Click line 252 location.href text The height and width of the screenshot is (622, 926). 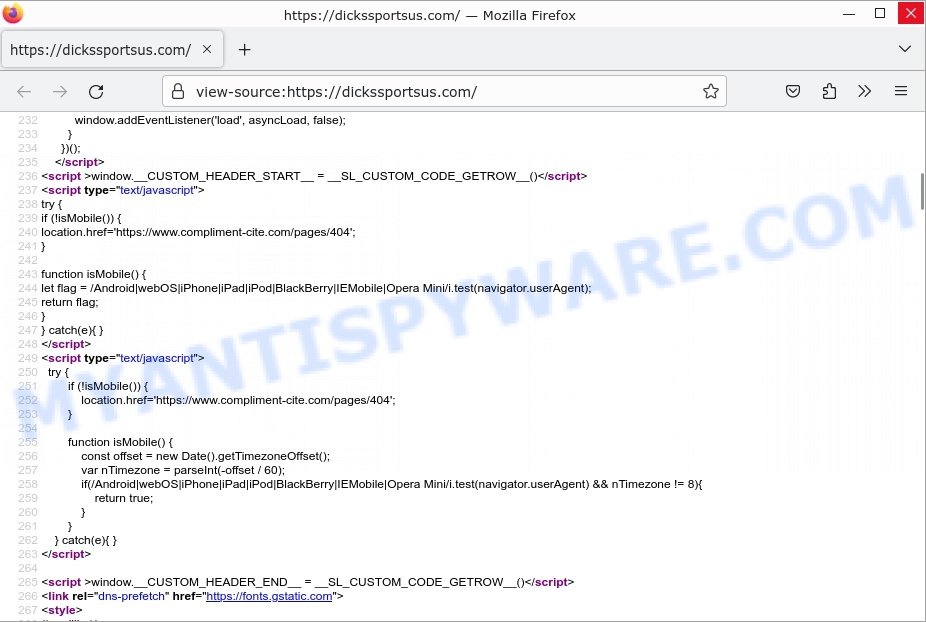tap(238, 400)
